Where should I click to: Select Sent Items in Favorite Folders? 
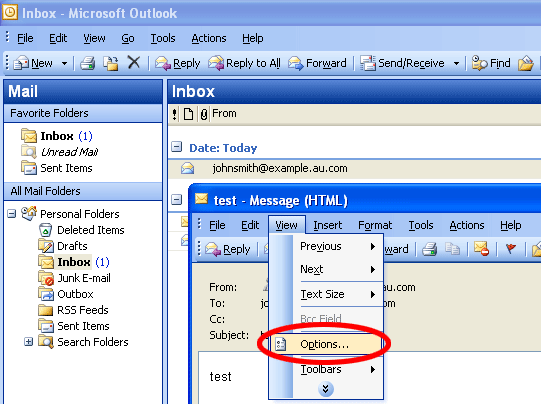click(x=57, y=168)
